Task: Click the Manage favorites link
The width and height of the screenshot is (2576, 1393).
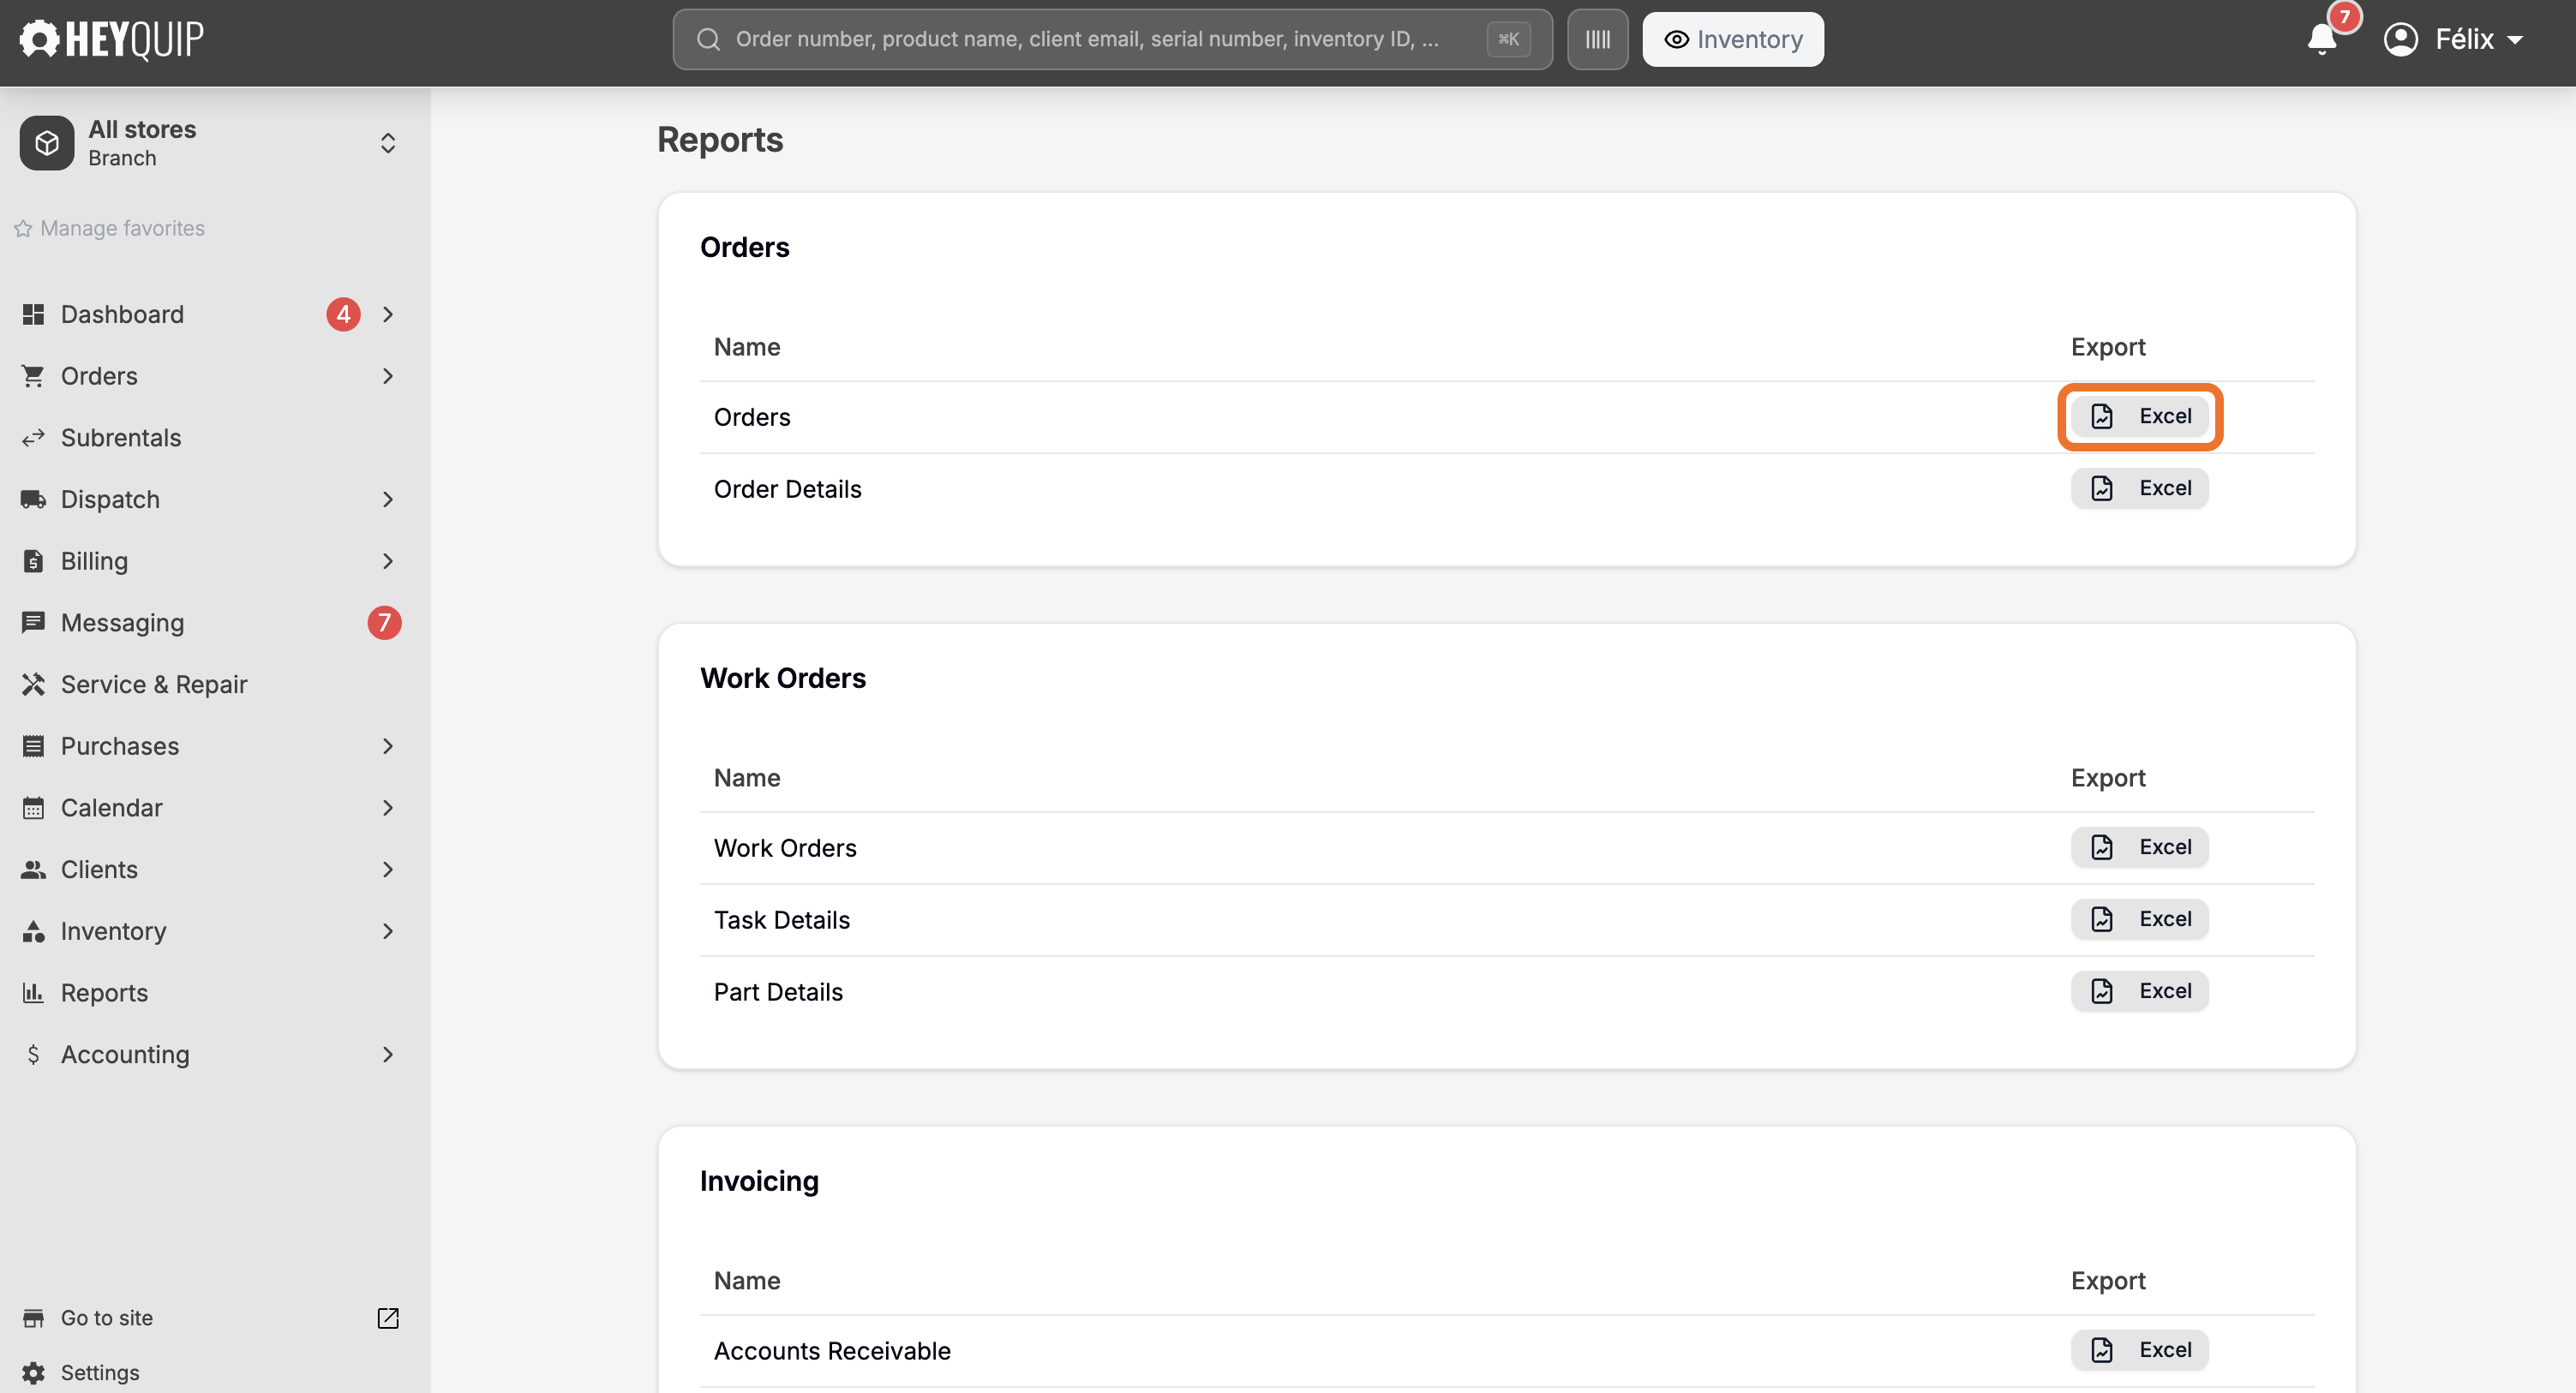Action: [x=122, y=228]
